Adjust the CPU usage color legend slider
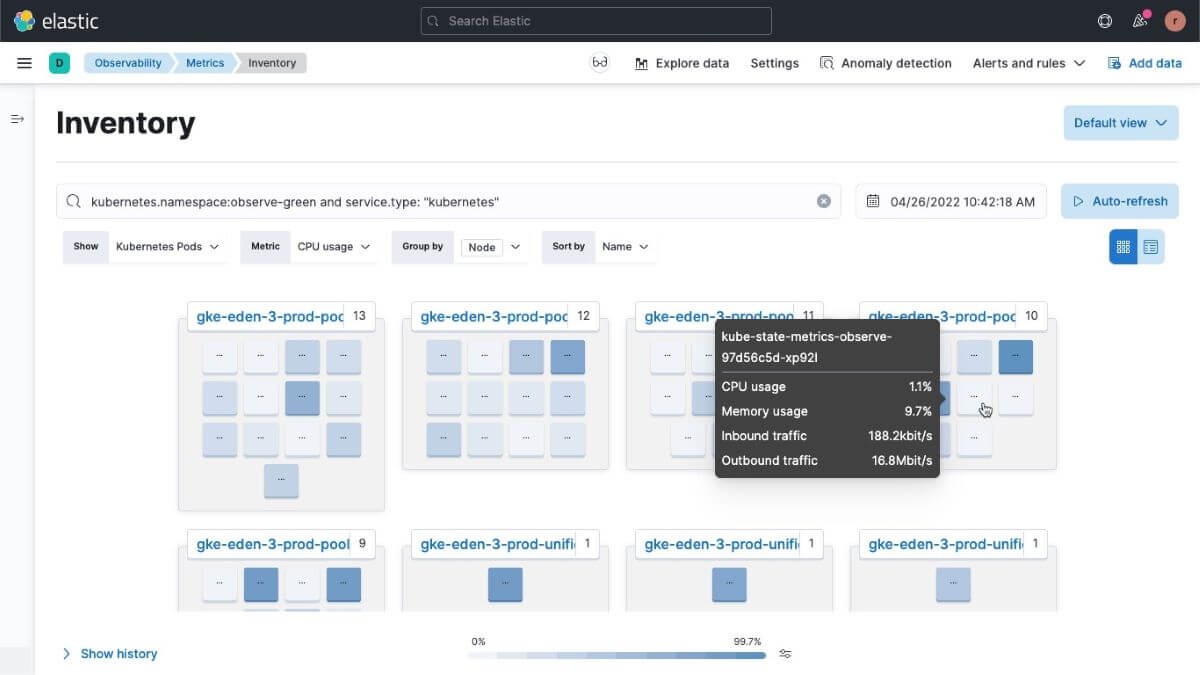 coord(785,653)
